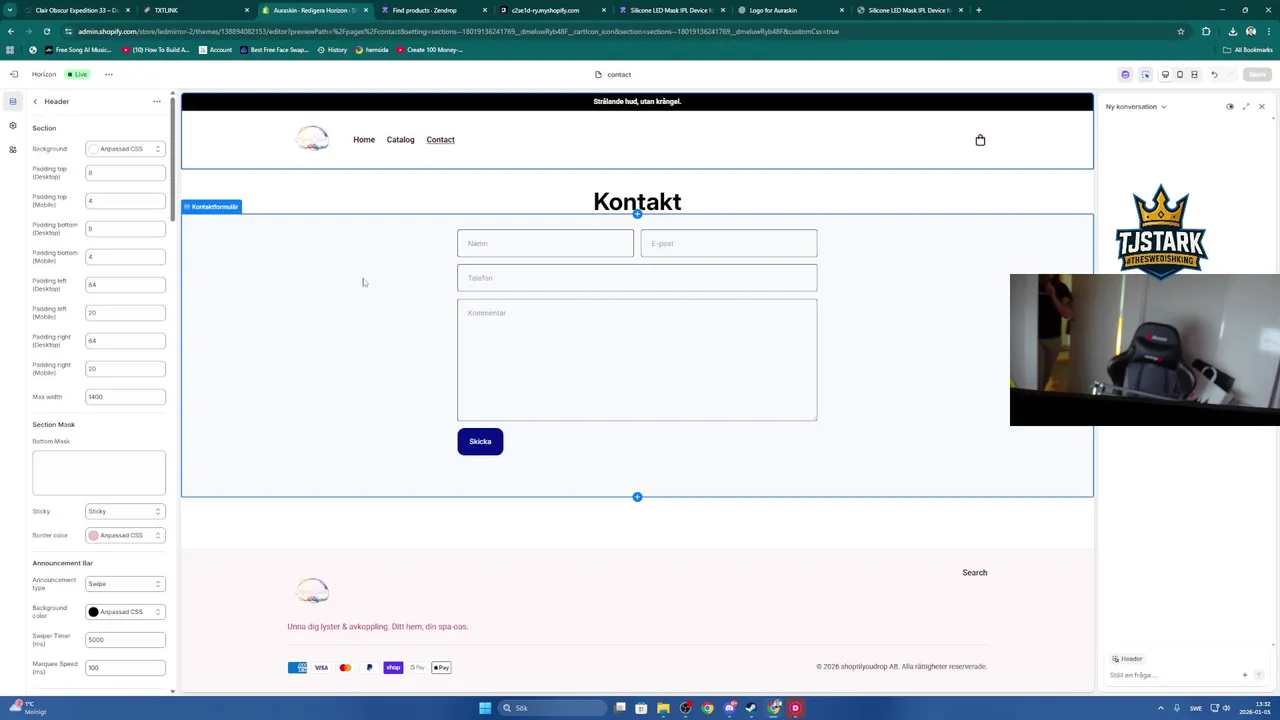Open the Windows Start menu
This screenshot has height=720, width=1280.
pos(485,708)
